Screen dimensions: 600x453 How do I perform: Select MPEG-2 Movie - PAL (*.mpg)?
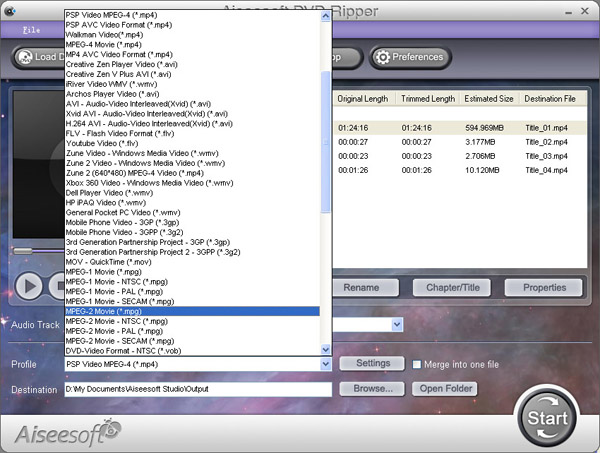[192, 331]
